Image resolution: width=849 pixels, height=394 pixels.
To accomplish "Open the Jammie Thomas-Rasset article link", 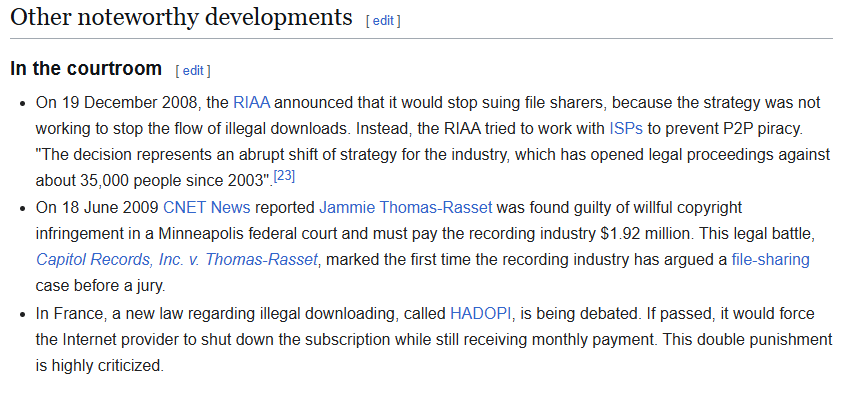I will (406, 207).
